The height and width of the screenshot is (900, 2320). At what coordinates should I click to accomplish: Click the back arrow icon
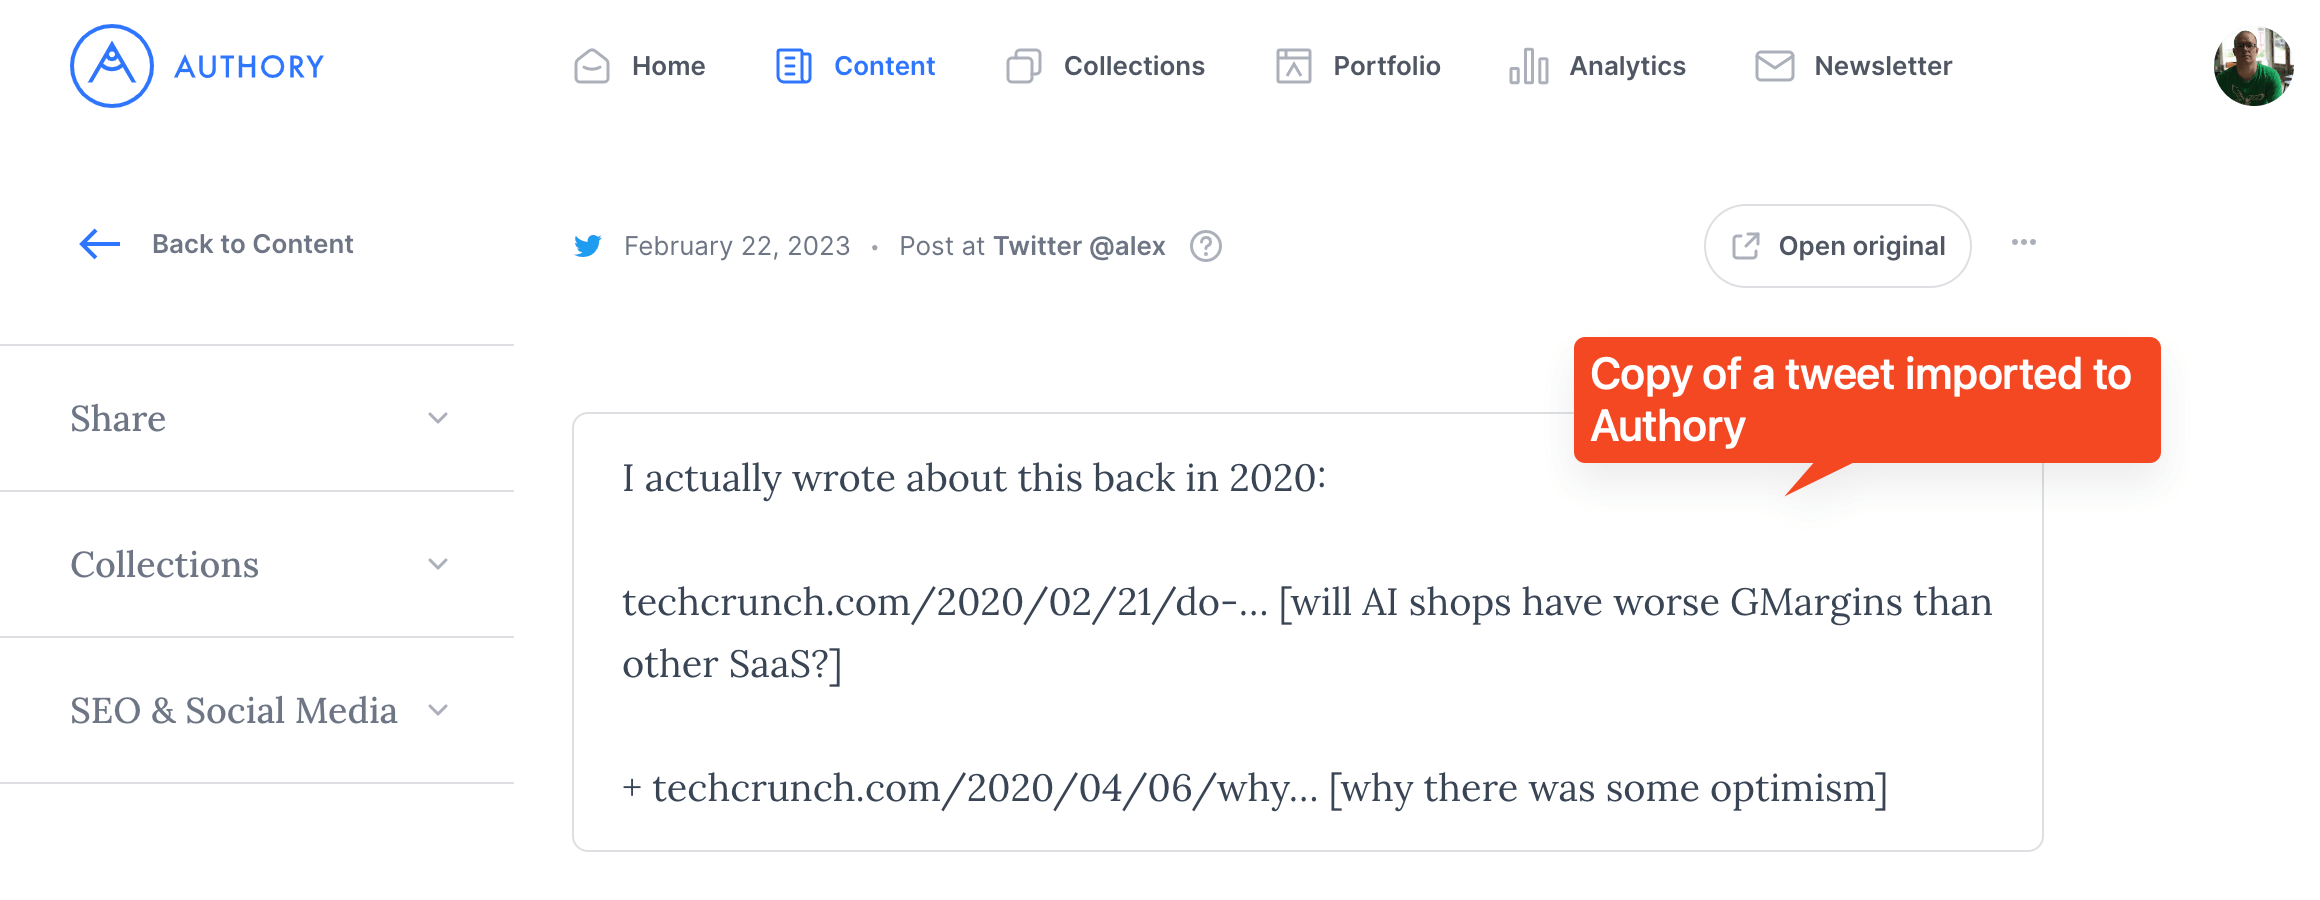click(100, 244)
